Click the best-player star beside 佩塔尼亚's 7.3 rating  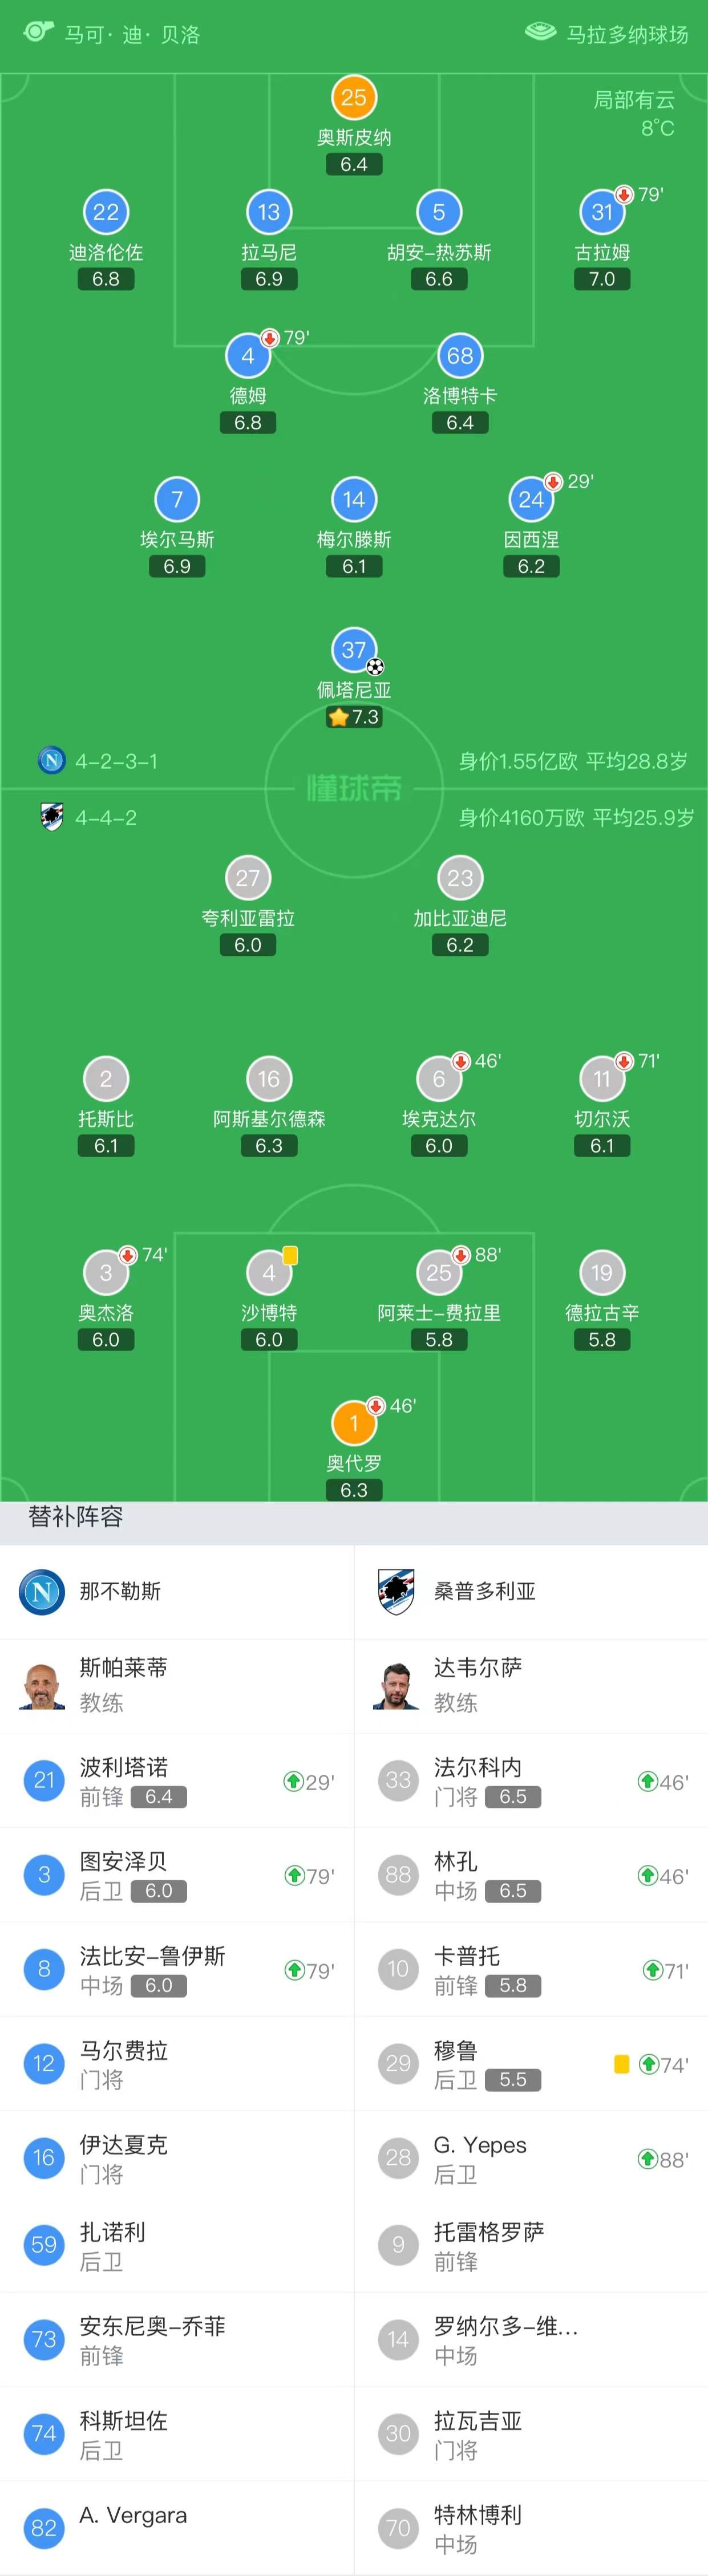point(338,716)
